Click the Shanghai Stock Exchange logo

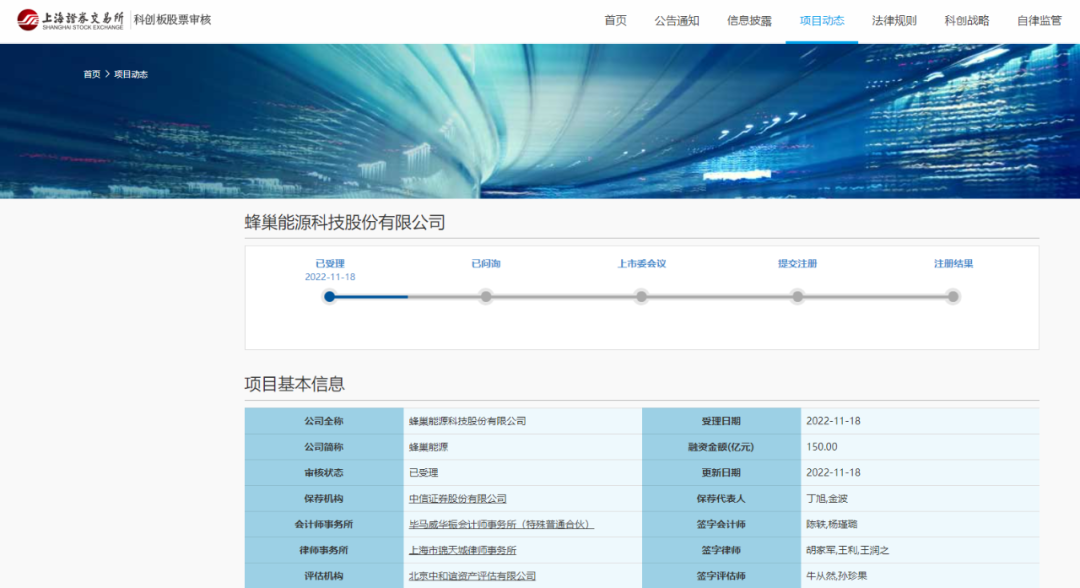[x=71, y=20]
